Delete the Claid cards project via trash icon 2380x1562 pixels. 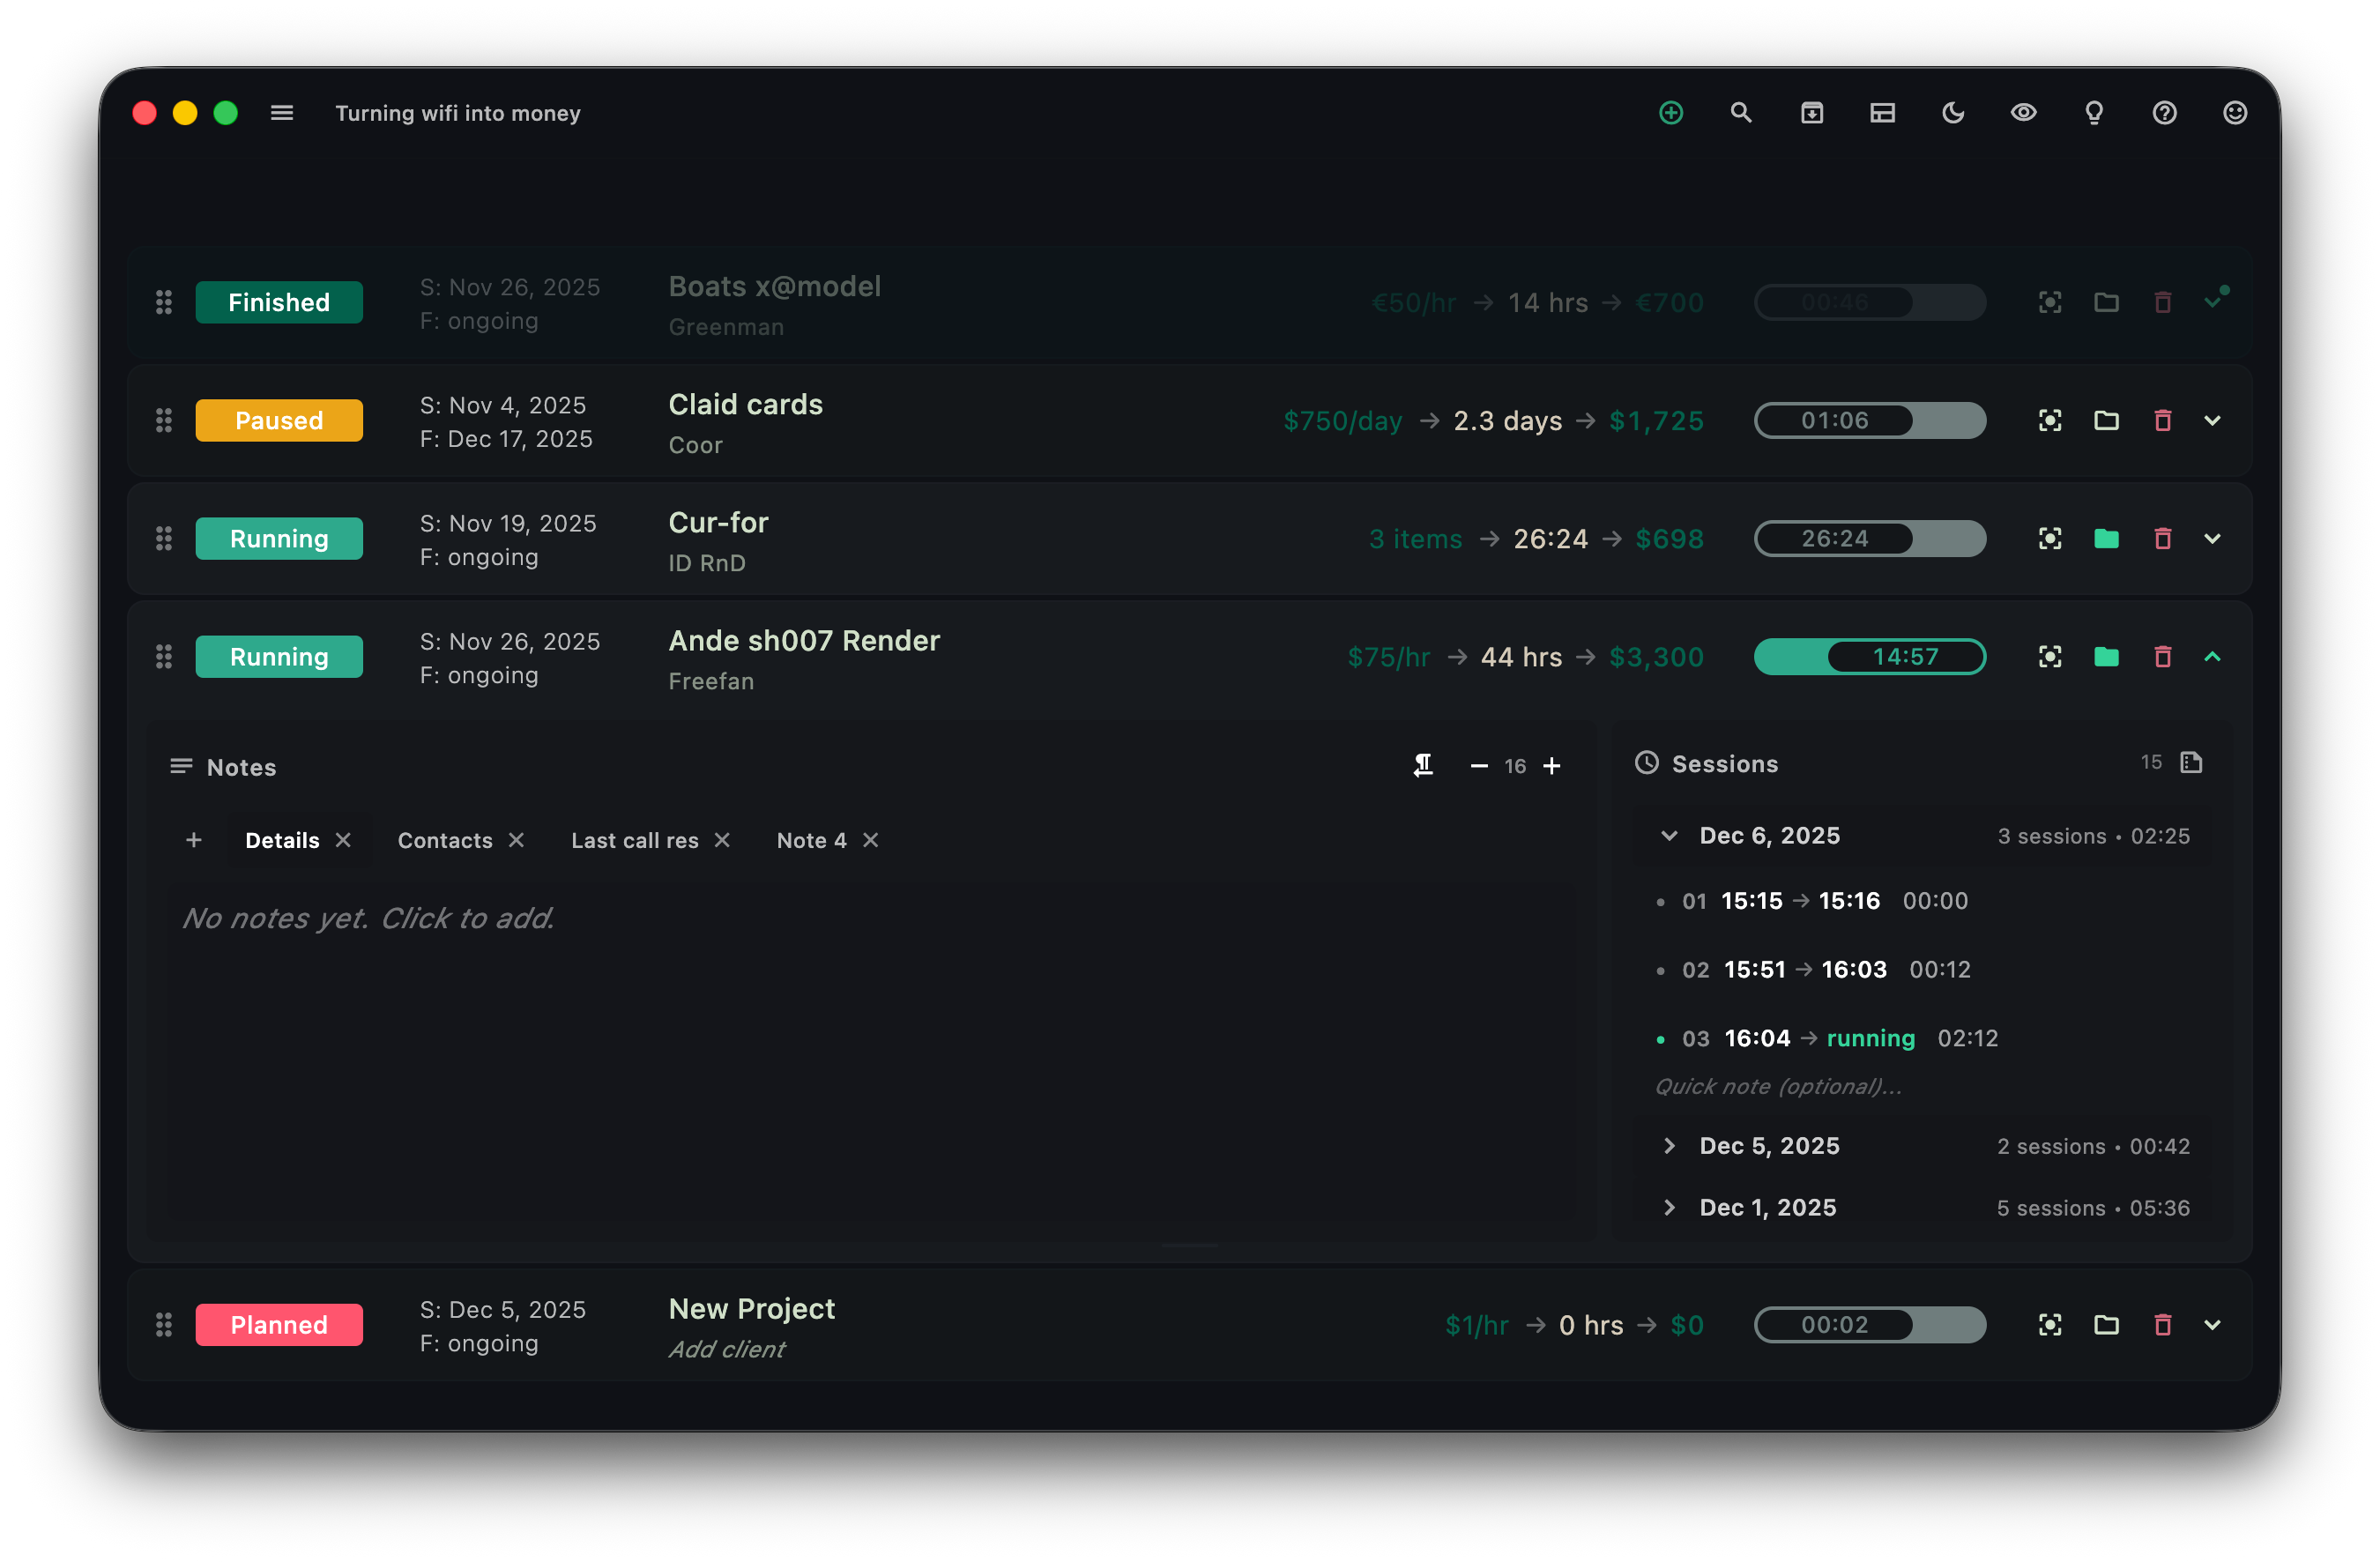(2163, 420)
